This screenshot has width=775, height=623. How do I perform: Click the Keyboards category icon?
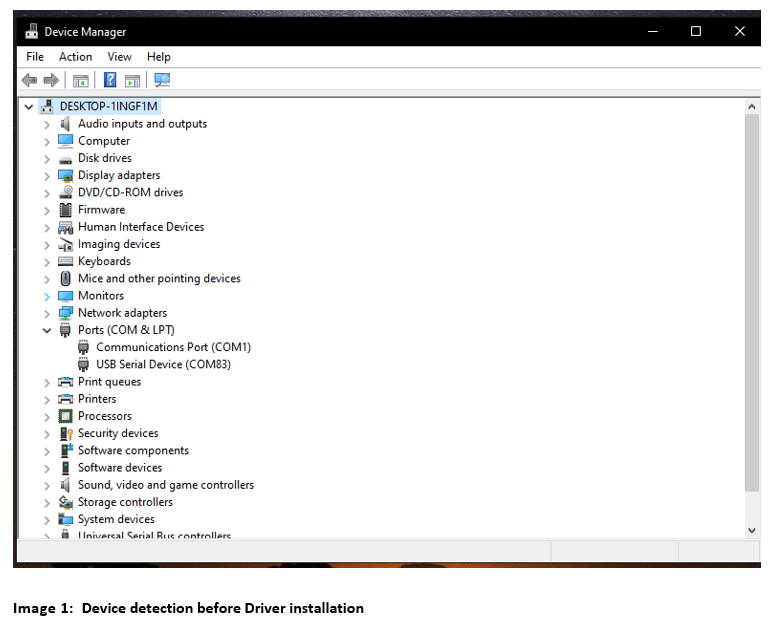click(x=66, y=261)
